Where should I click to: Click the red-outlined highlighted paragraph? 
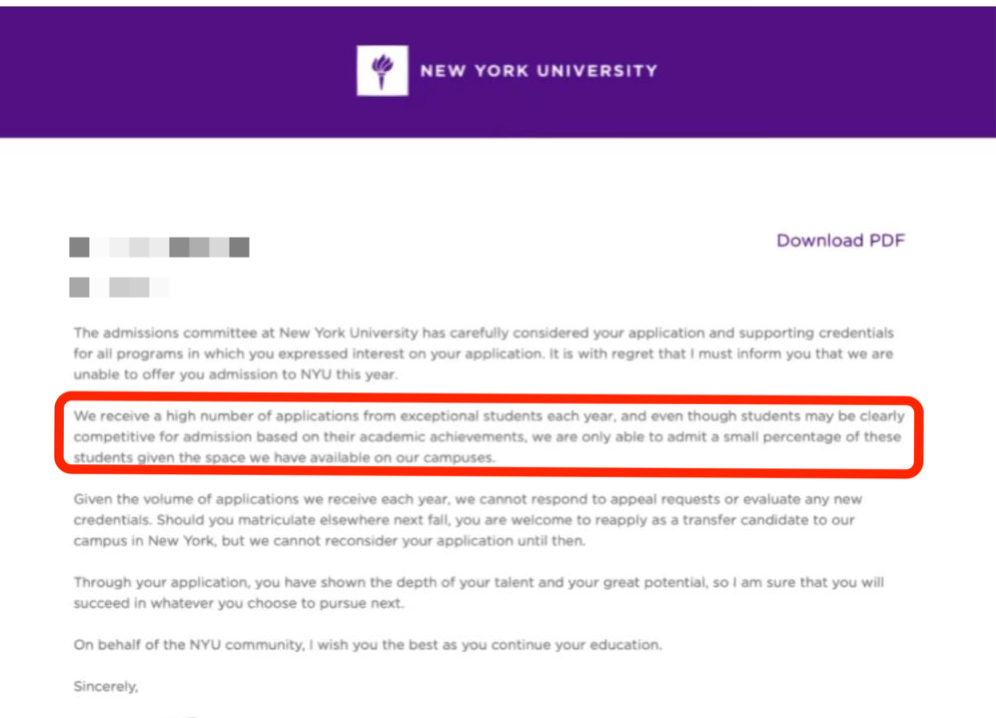point(488,436)
